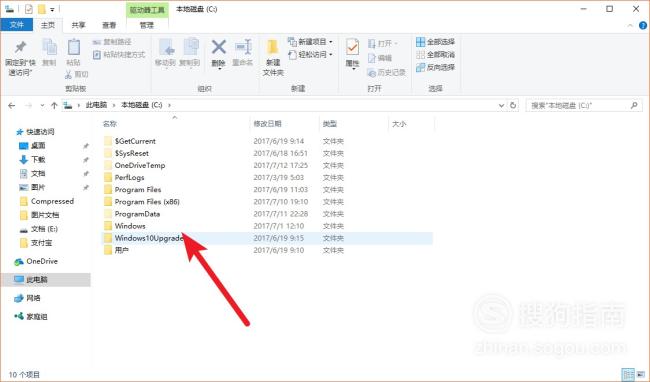Click the Cut scissors option
This screenshot has height=382, width=650.
coord(76,74)
